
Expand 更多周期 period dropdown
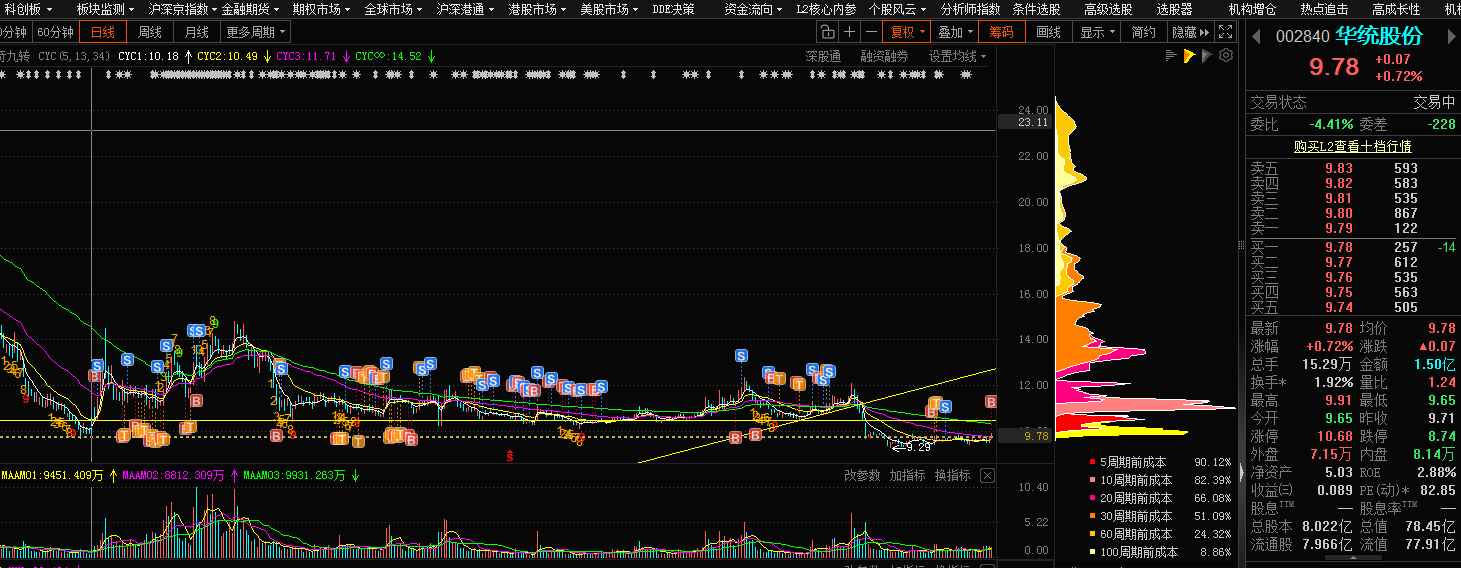256,32
